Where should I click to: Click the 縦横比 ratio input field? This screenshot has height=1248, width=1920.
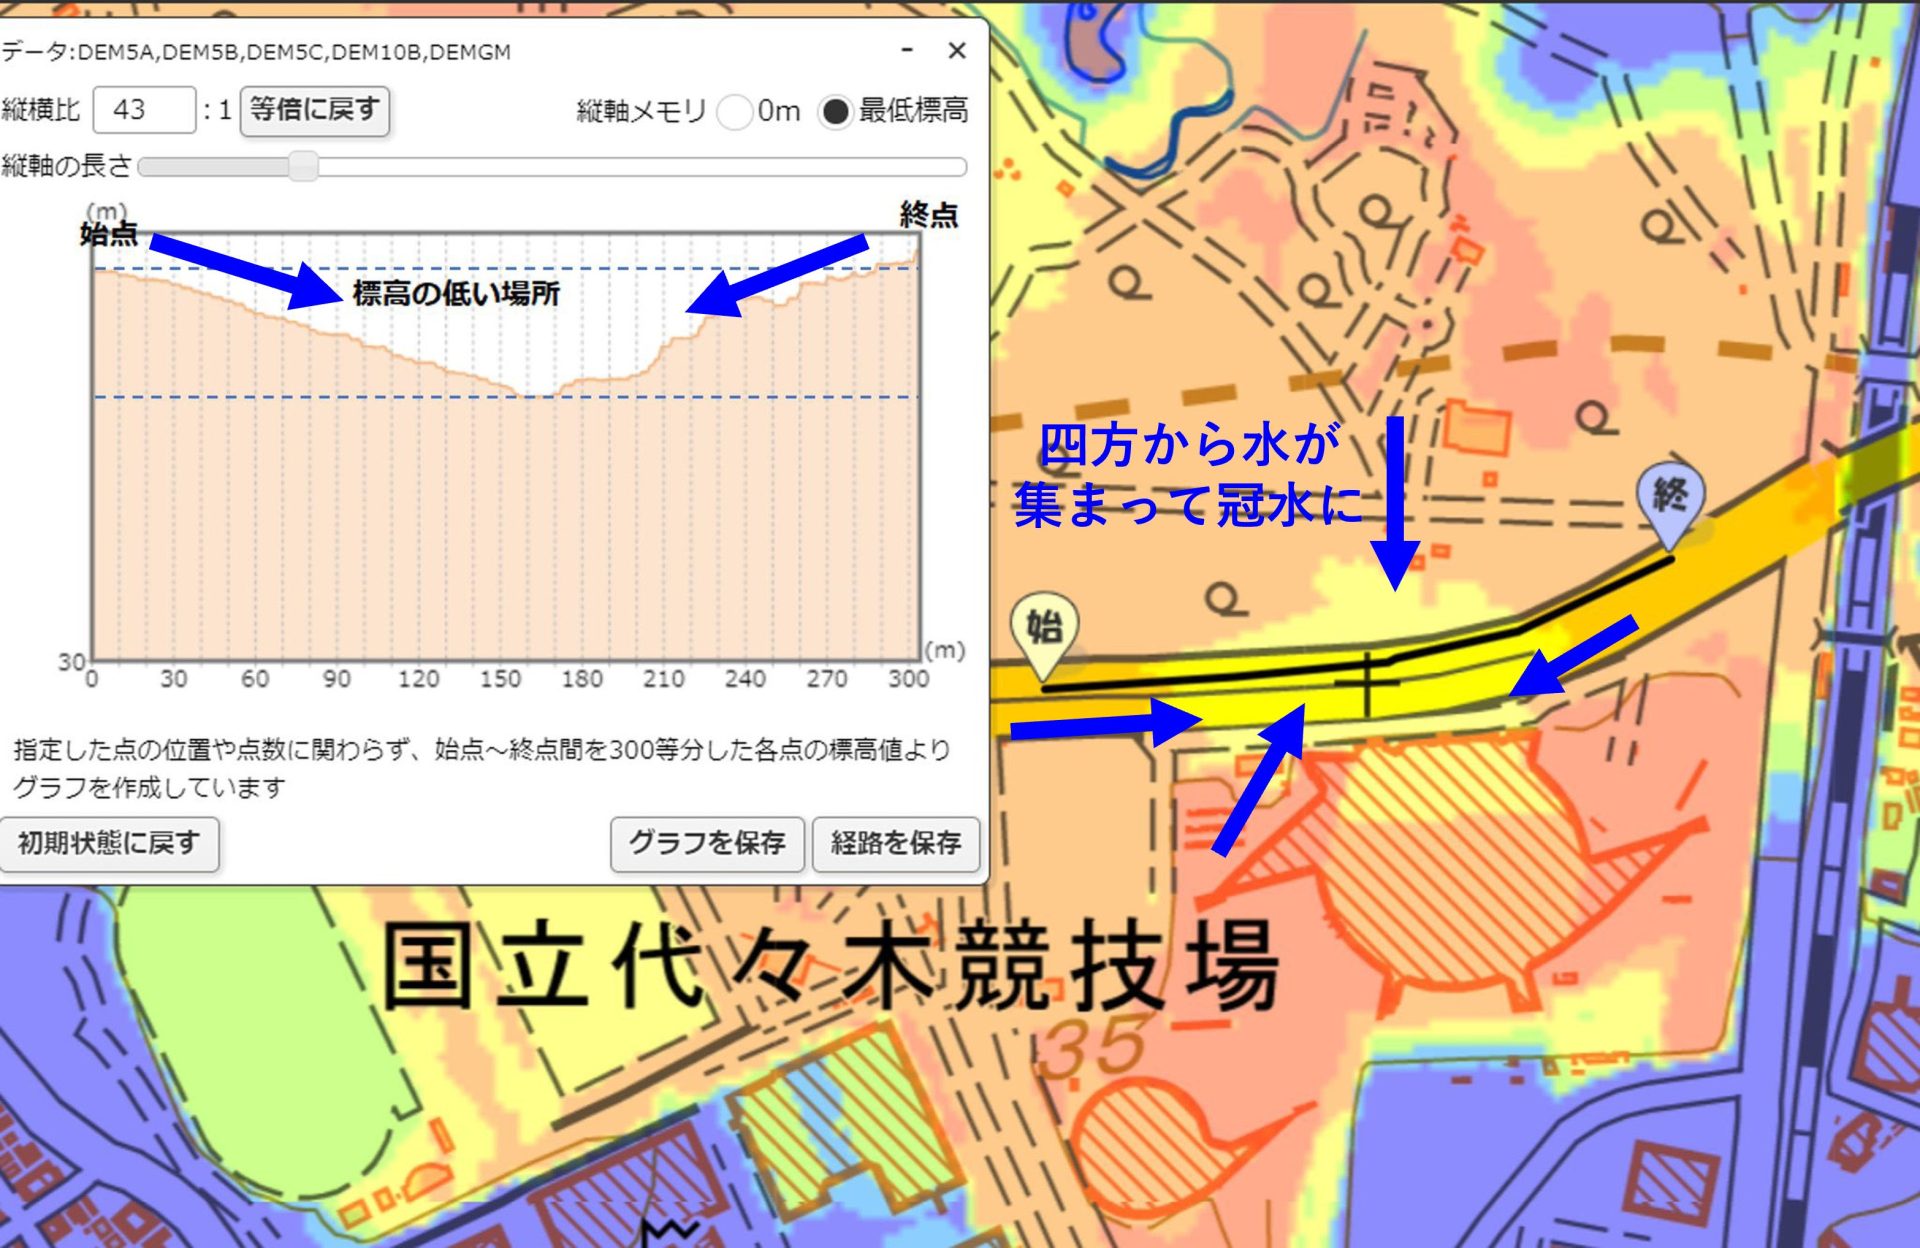tap(144, 110)
